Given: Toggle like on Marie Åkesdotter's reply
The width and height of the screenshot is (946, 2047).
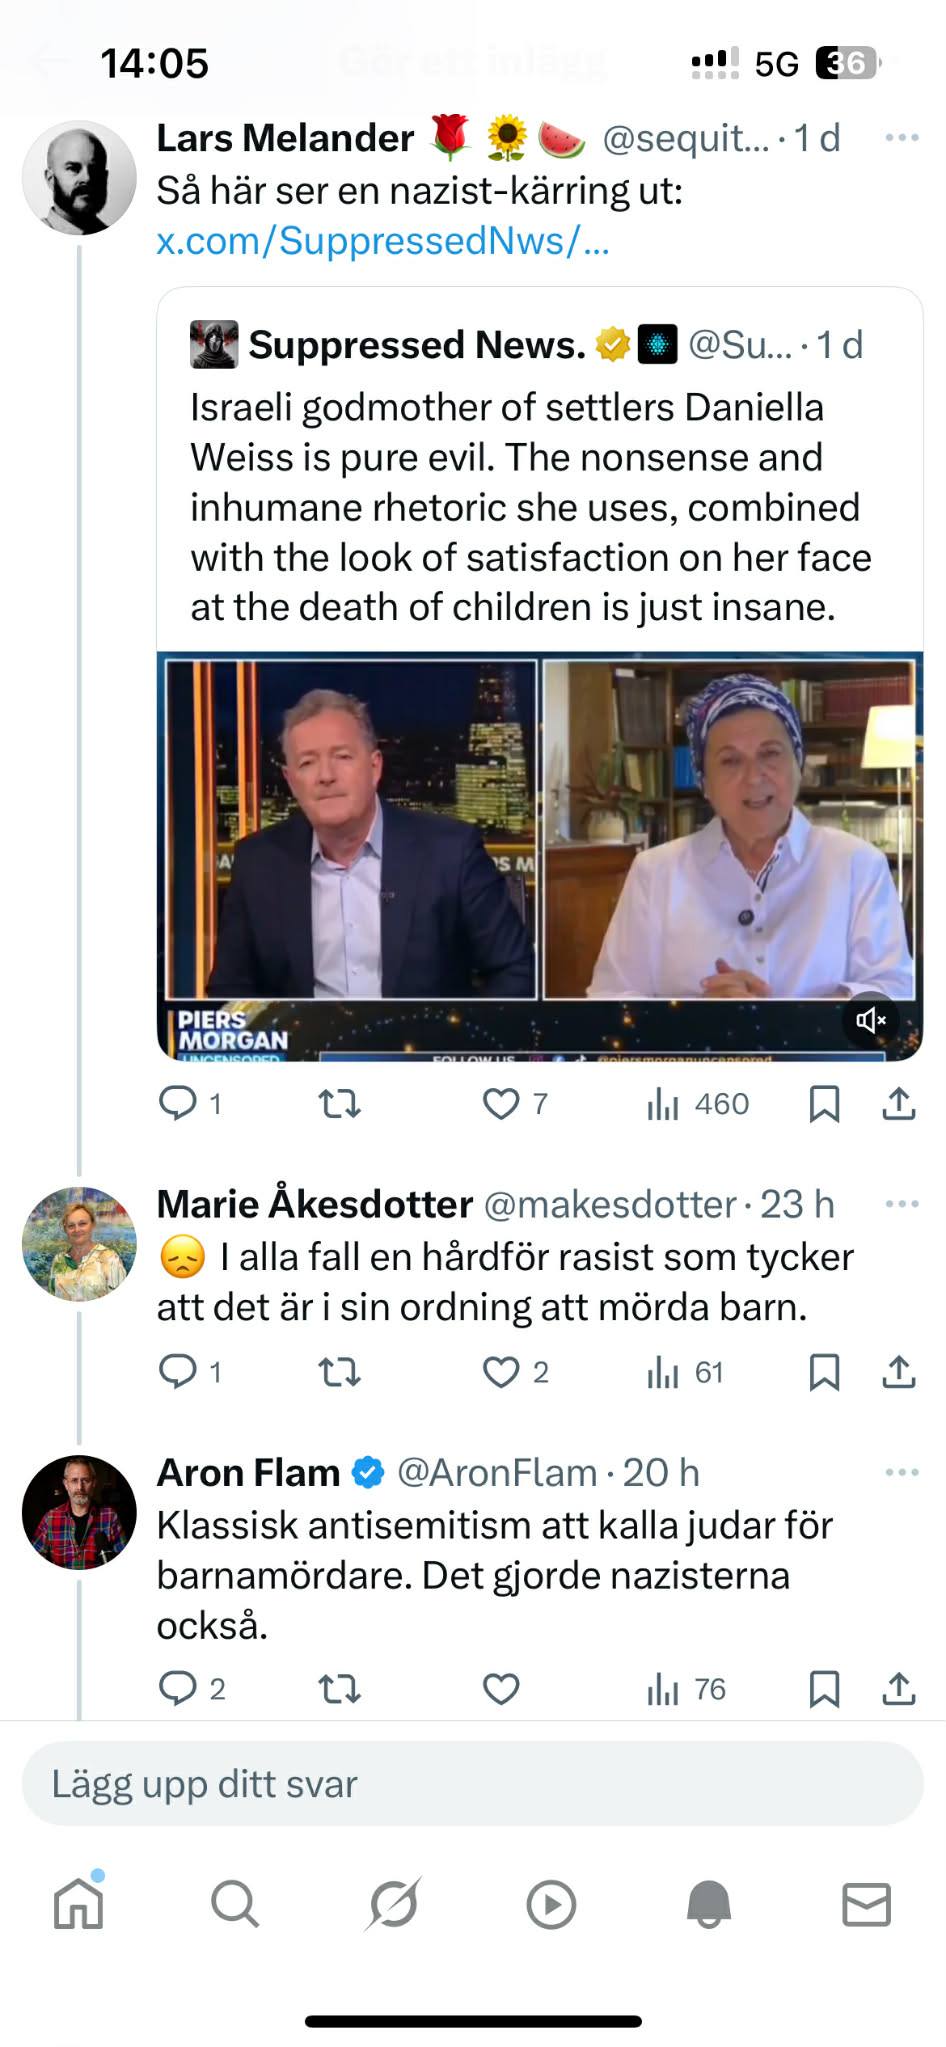Looking at the screenshot, I should point(501,1372).
